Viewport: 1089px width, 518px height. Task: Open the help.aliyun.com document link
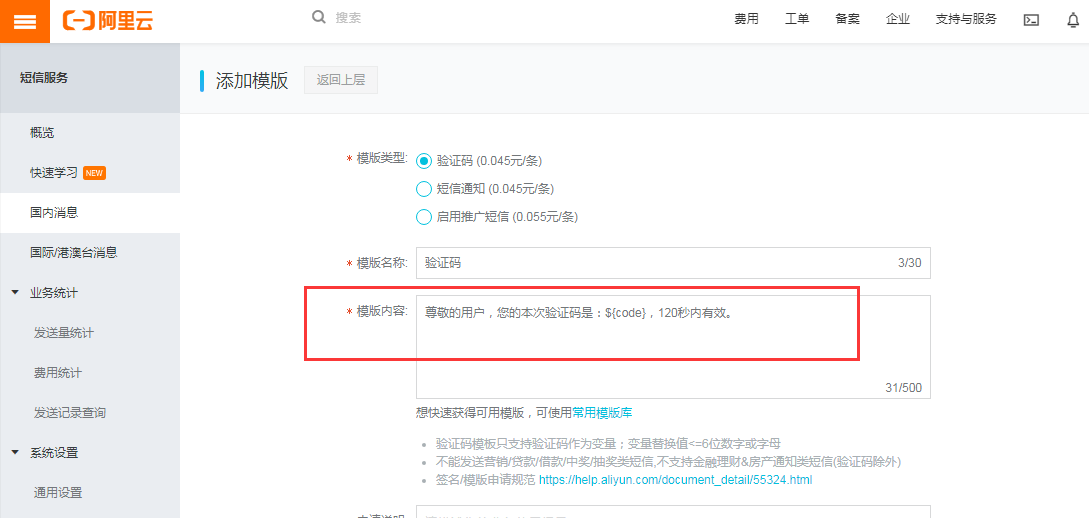point(676,480)
